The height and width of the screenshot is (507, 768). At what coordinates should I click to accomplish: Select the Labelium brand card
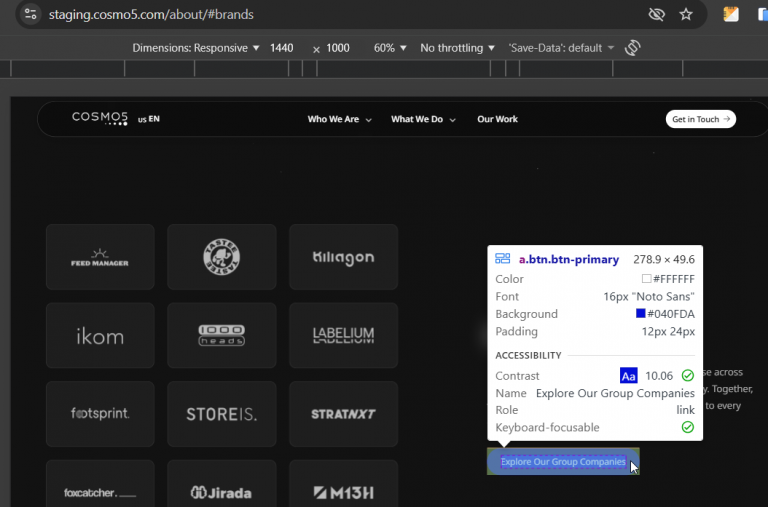343,336
